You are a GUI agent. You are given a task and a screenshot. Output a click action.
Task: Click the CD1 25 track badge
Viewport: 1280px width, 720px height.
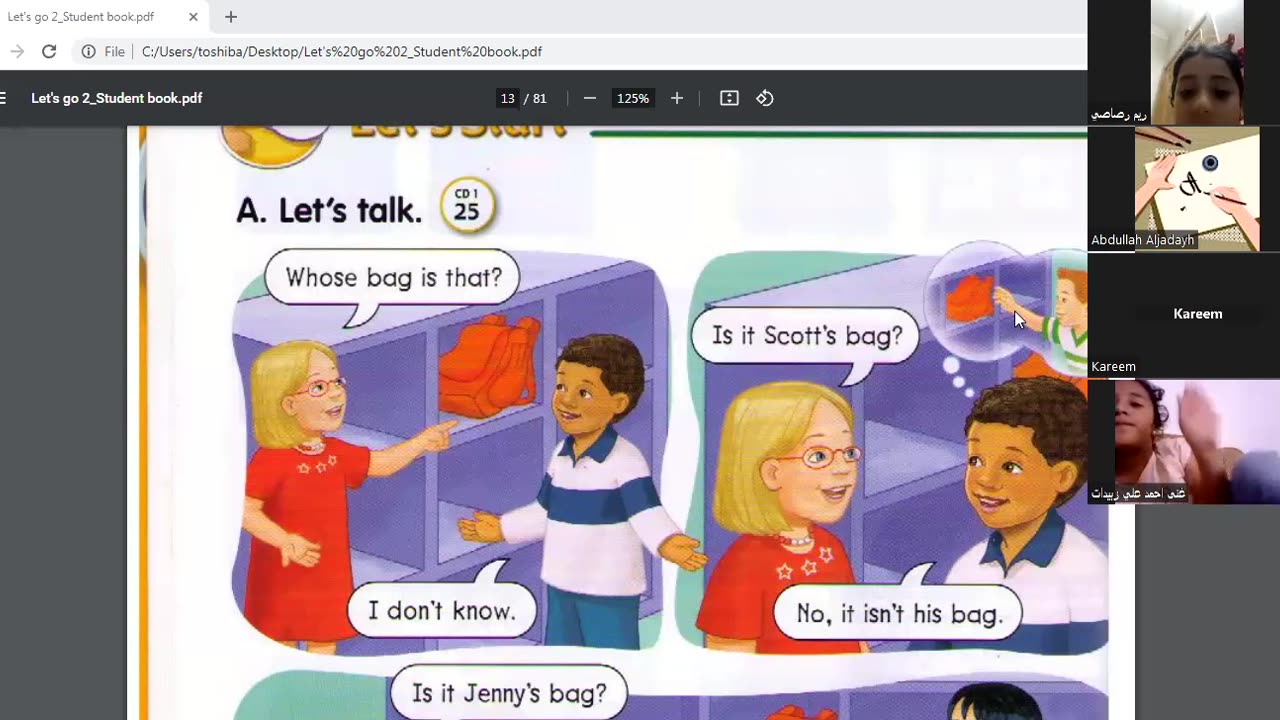click(467, 205)
